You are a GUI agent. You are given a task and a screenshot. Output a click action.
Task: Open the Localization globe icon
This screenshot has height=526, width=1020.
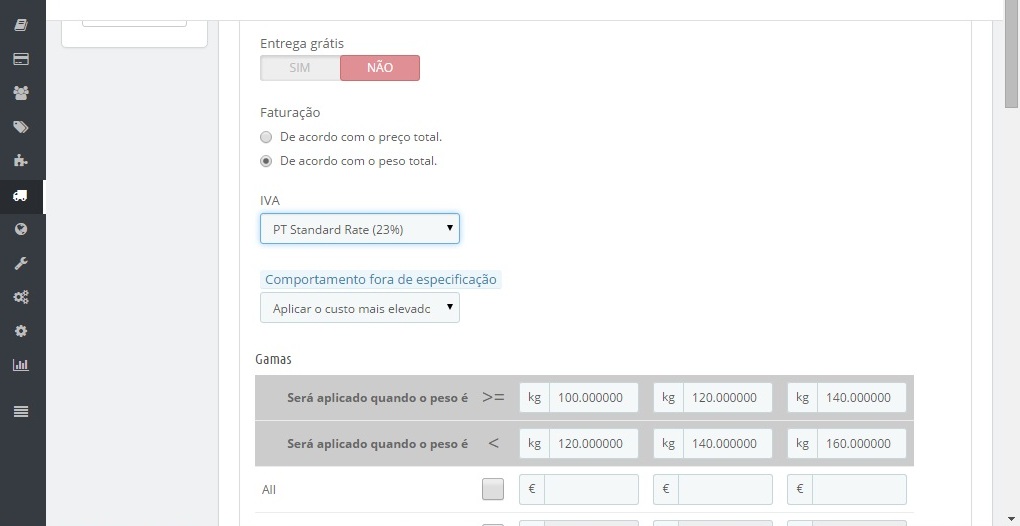click(x=21, y=229)
